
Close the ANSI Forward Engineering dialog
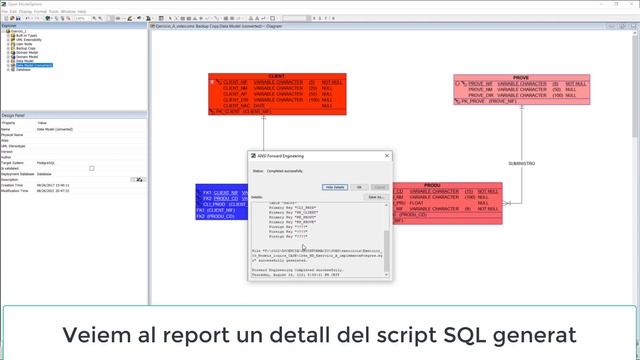click(x=387, y=156)
